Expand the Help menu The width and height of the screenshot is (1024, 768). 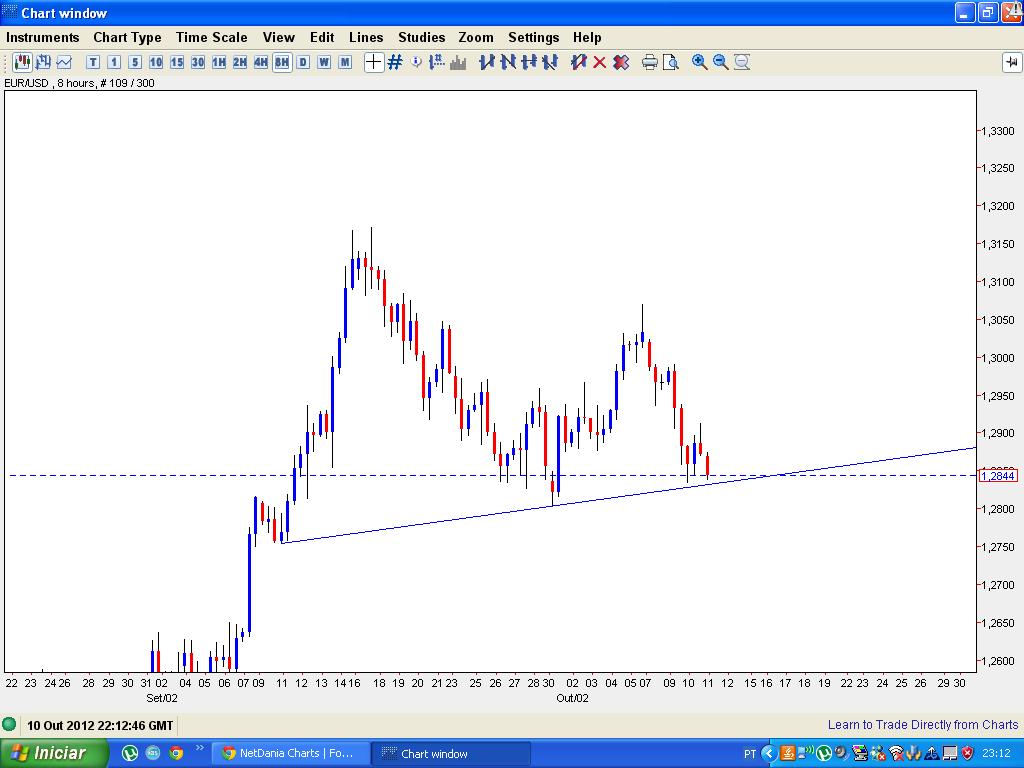[587, 37]
